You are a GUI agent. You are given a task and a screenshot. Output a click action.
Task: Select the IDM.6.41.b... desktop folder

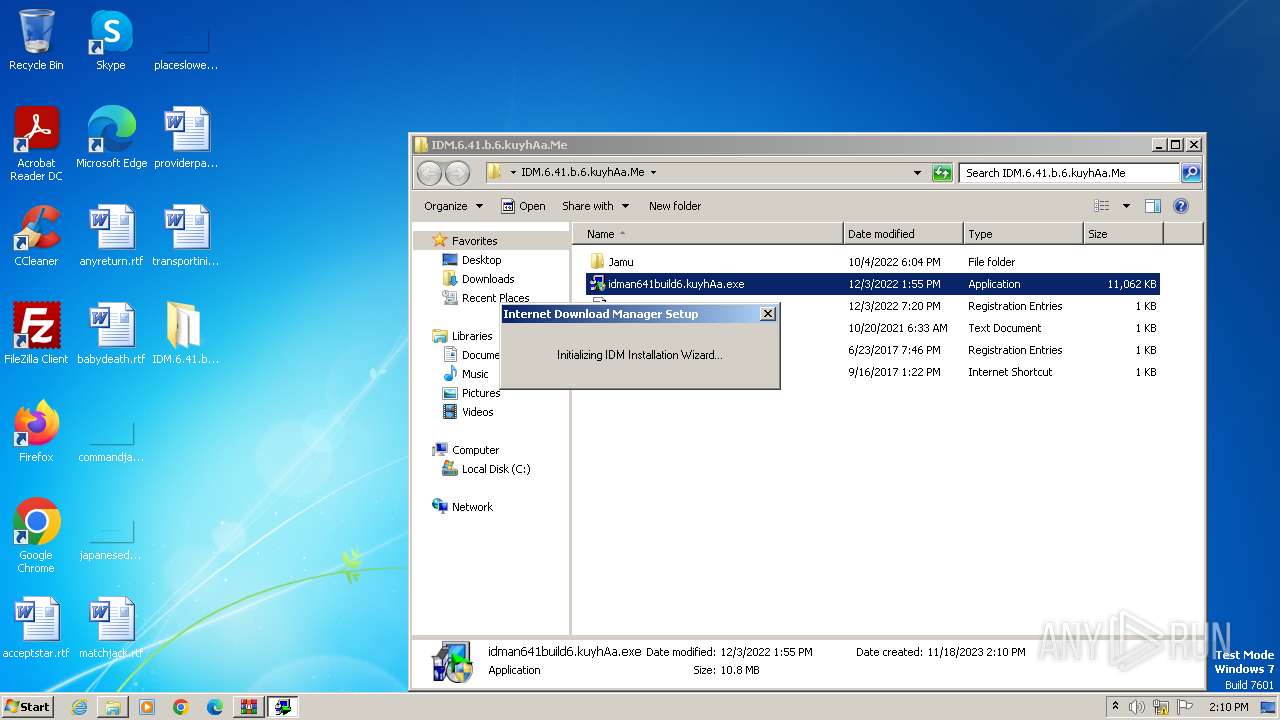pos(186,334)
